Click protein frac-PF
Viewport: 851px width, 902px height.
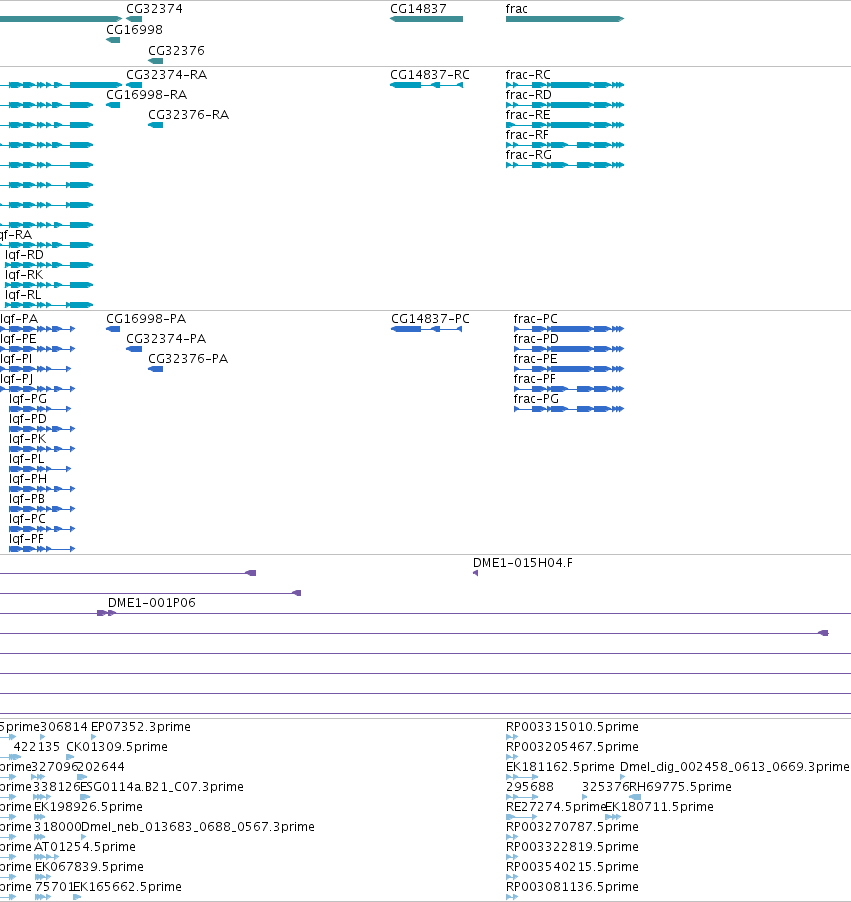click(x=535, y=379)
